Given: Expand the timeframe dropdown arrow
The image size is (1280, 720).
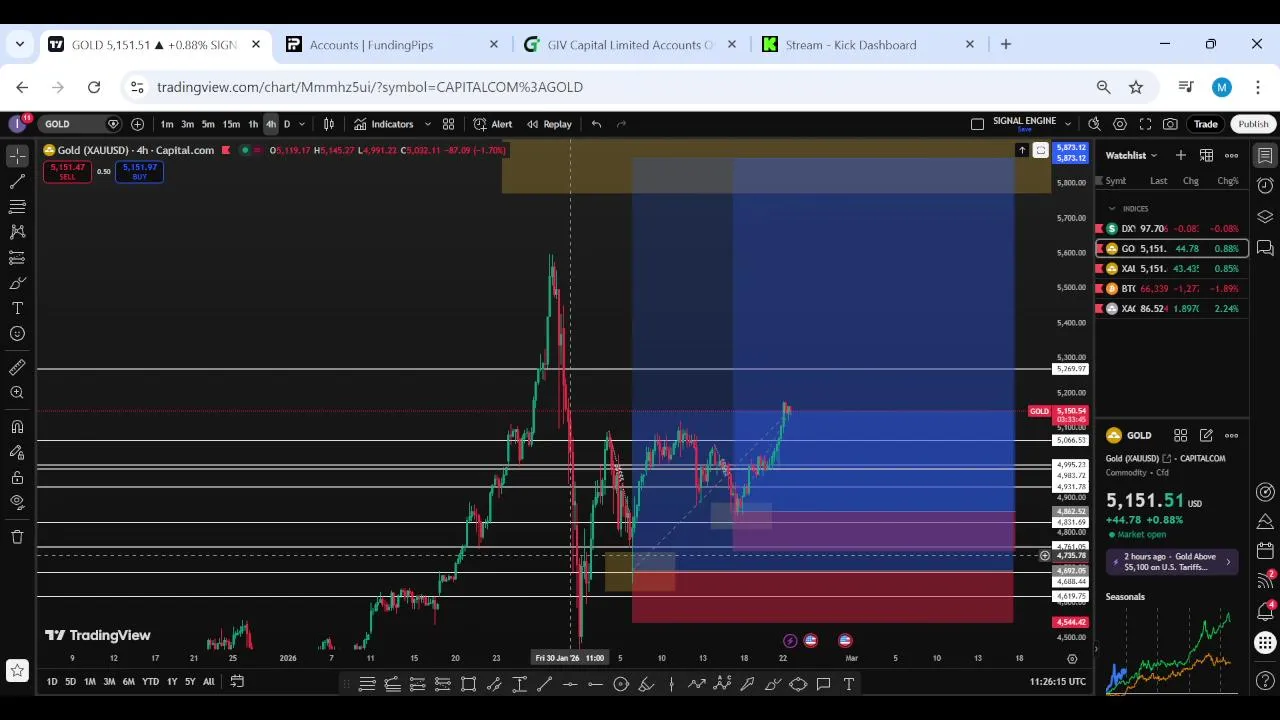Looking at the screenshot, I should point(302,124).
